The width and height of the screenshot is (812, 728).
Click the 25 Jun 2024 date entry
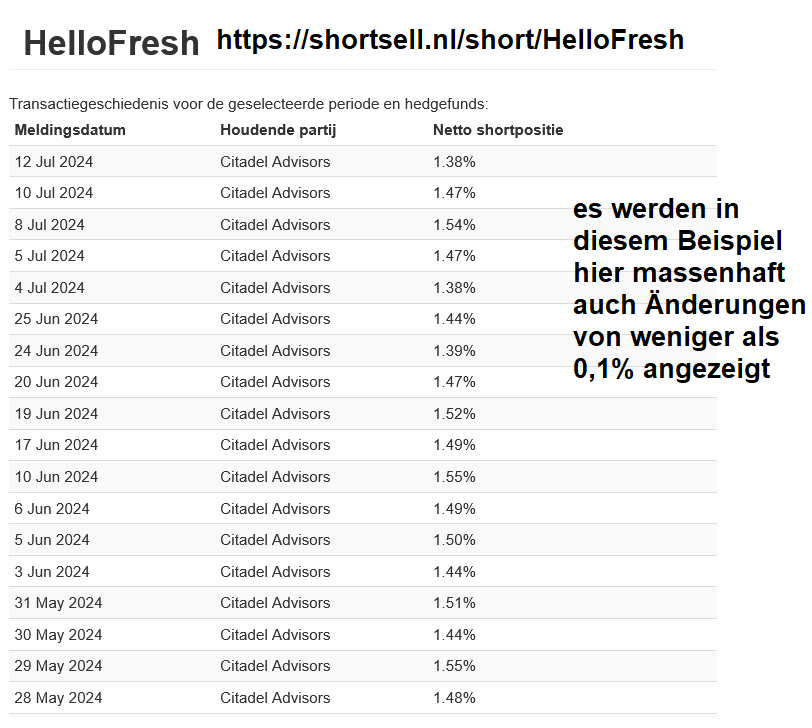56,319
